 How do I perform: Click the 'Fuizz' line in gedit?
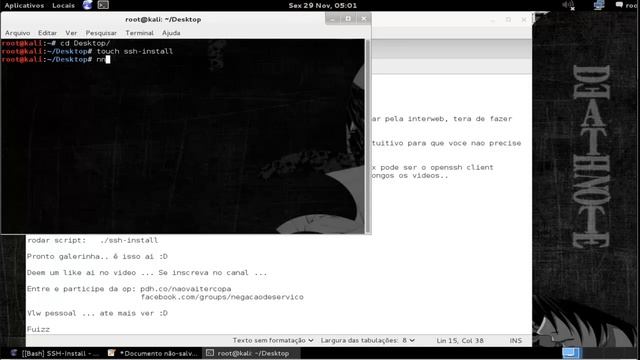[38, 329]
